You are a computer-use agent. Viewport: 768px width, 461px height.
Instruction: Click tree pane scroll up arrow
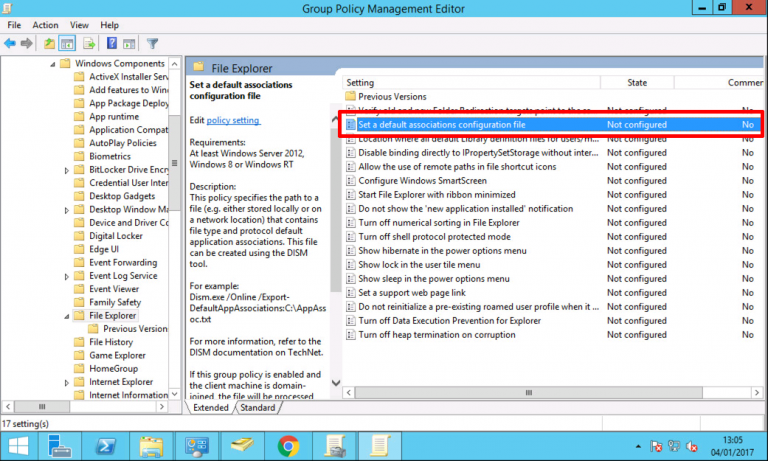(175, 64)
